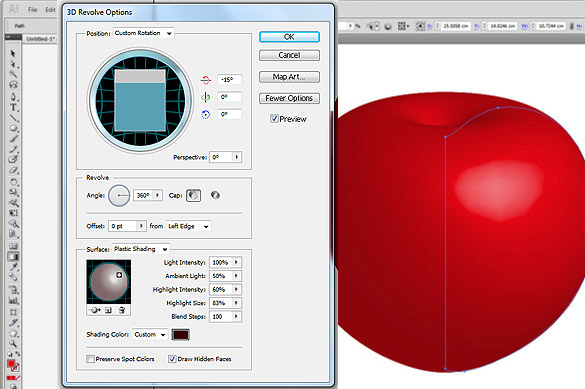Click the Y axis rotation field
585x389 pixels.
click(x=229, y=97)
